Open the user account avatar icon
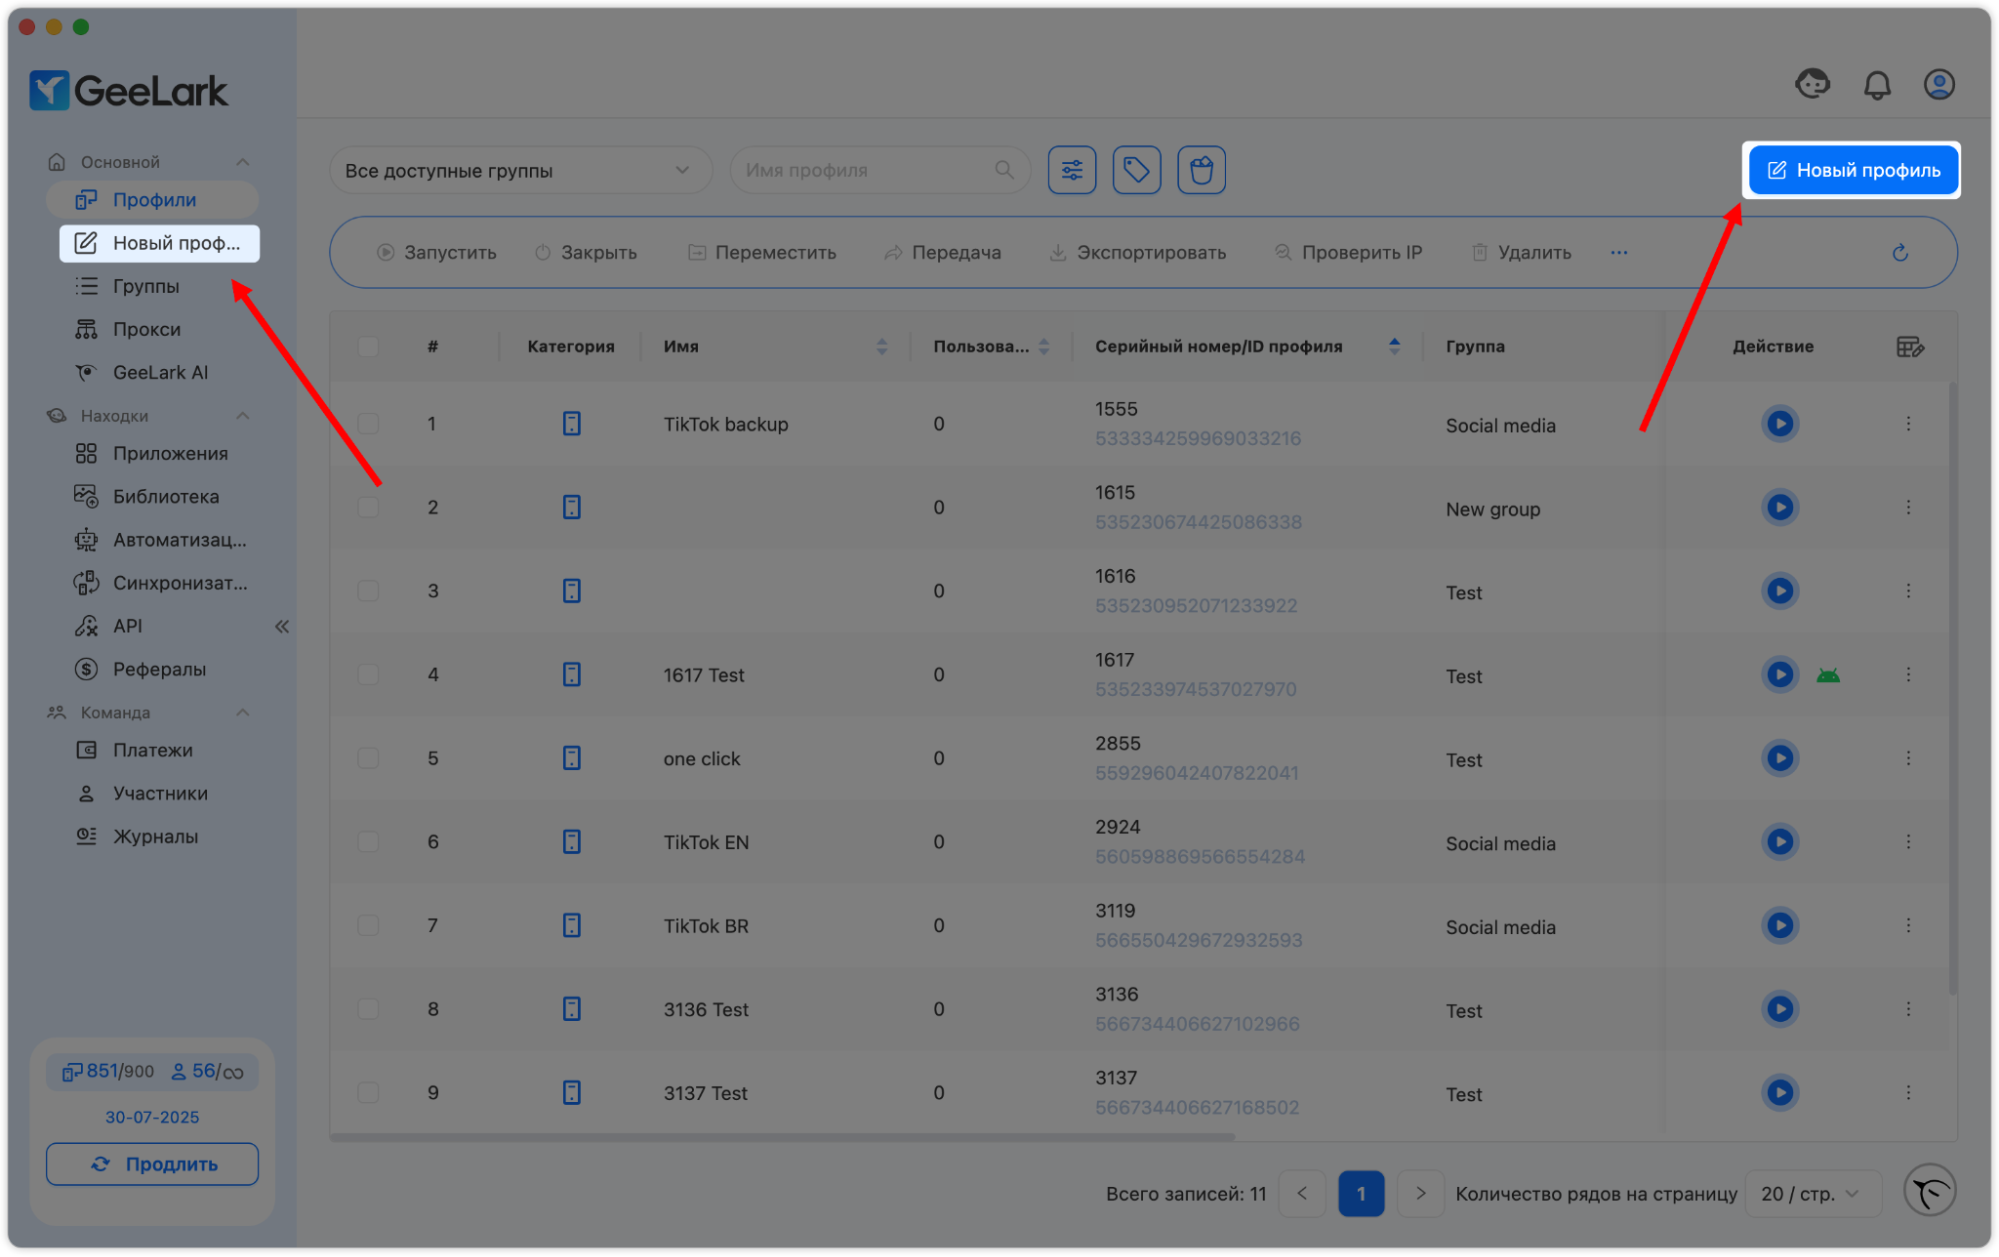This screenshot has width=1999, height=1257. pos(1938,86)
